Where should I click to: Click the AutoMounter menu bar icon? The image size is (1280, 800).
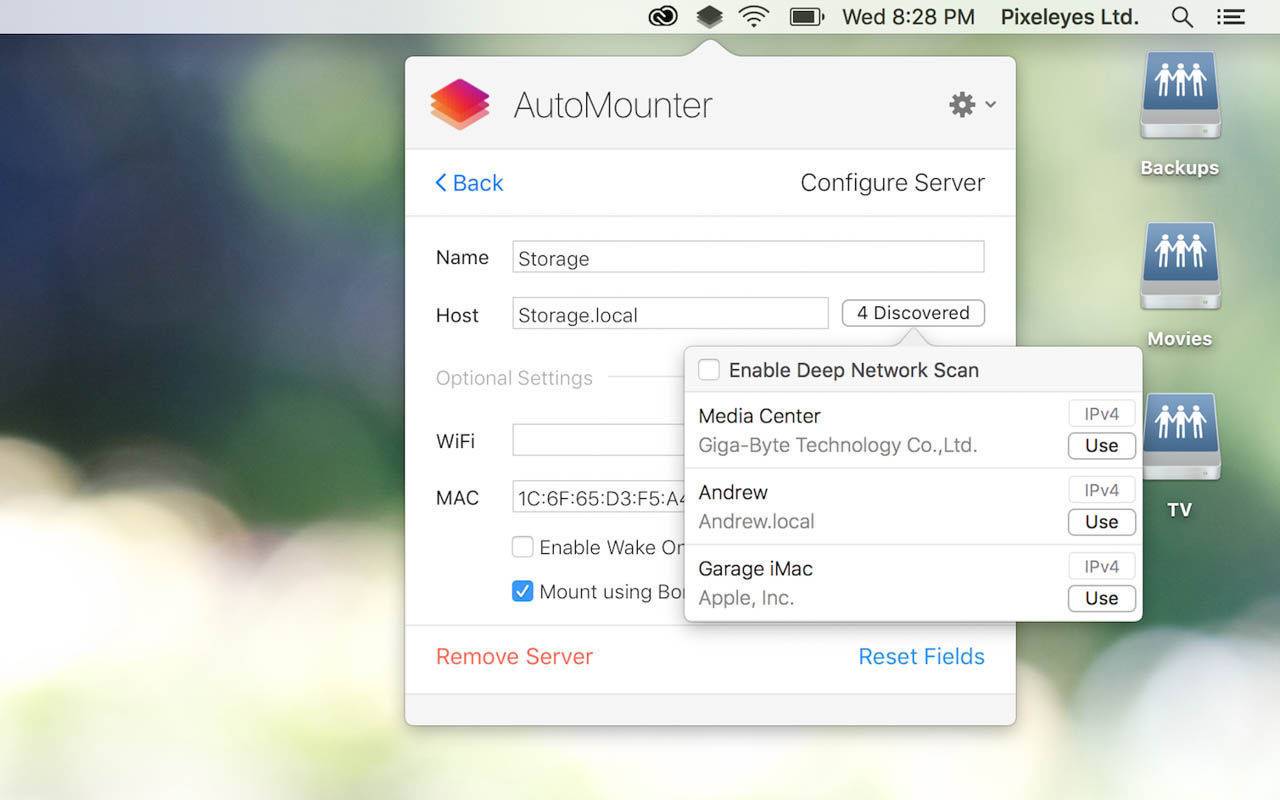point(709,16)
